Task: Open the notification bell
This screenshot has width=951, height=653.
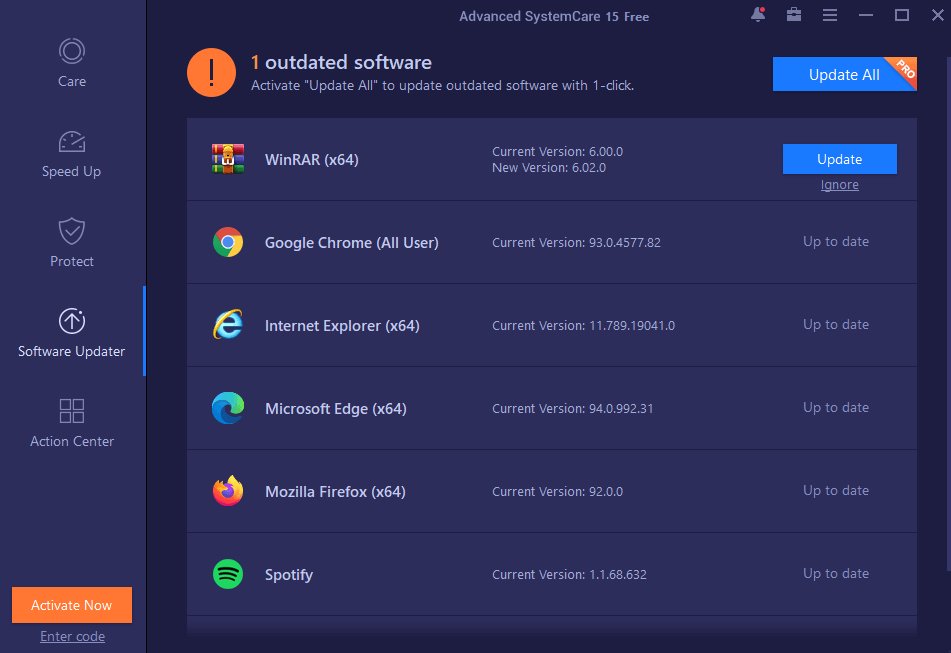Action: [x=757, y=15]
